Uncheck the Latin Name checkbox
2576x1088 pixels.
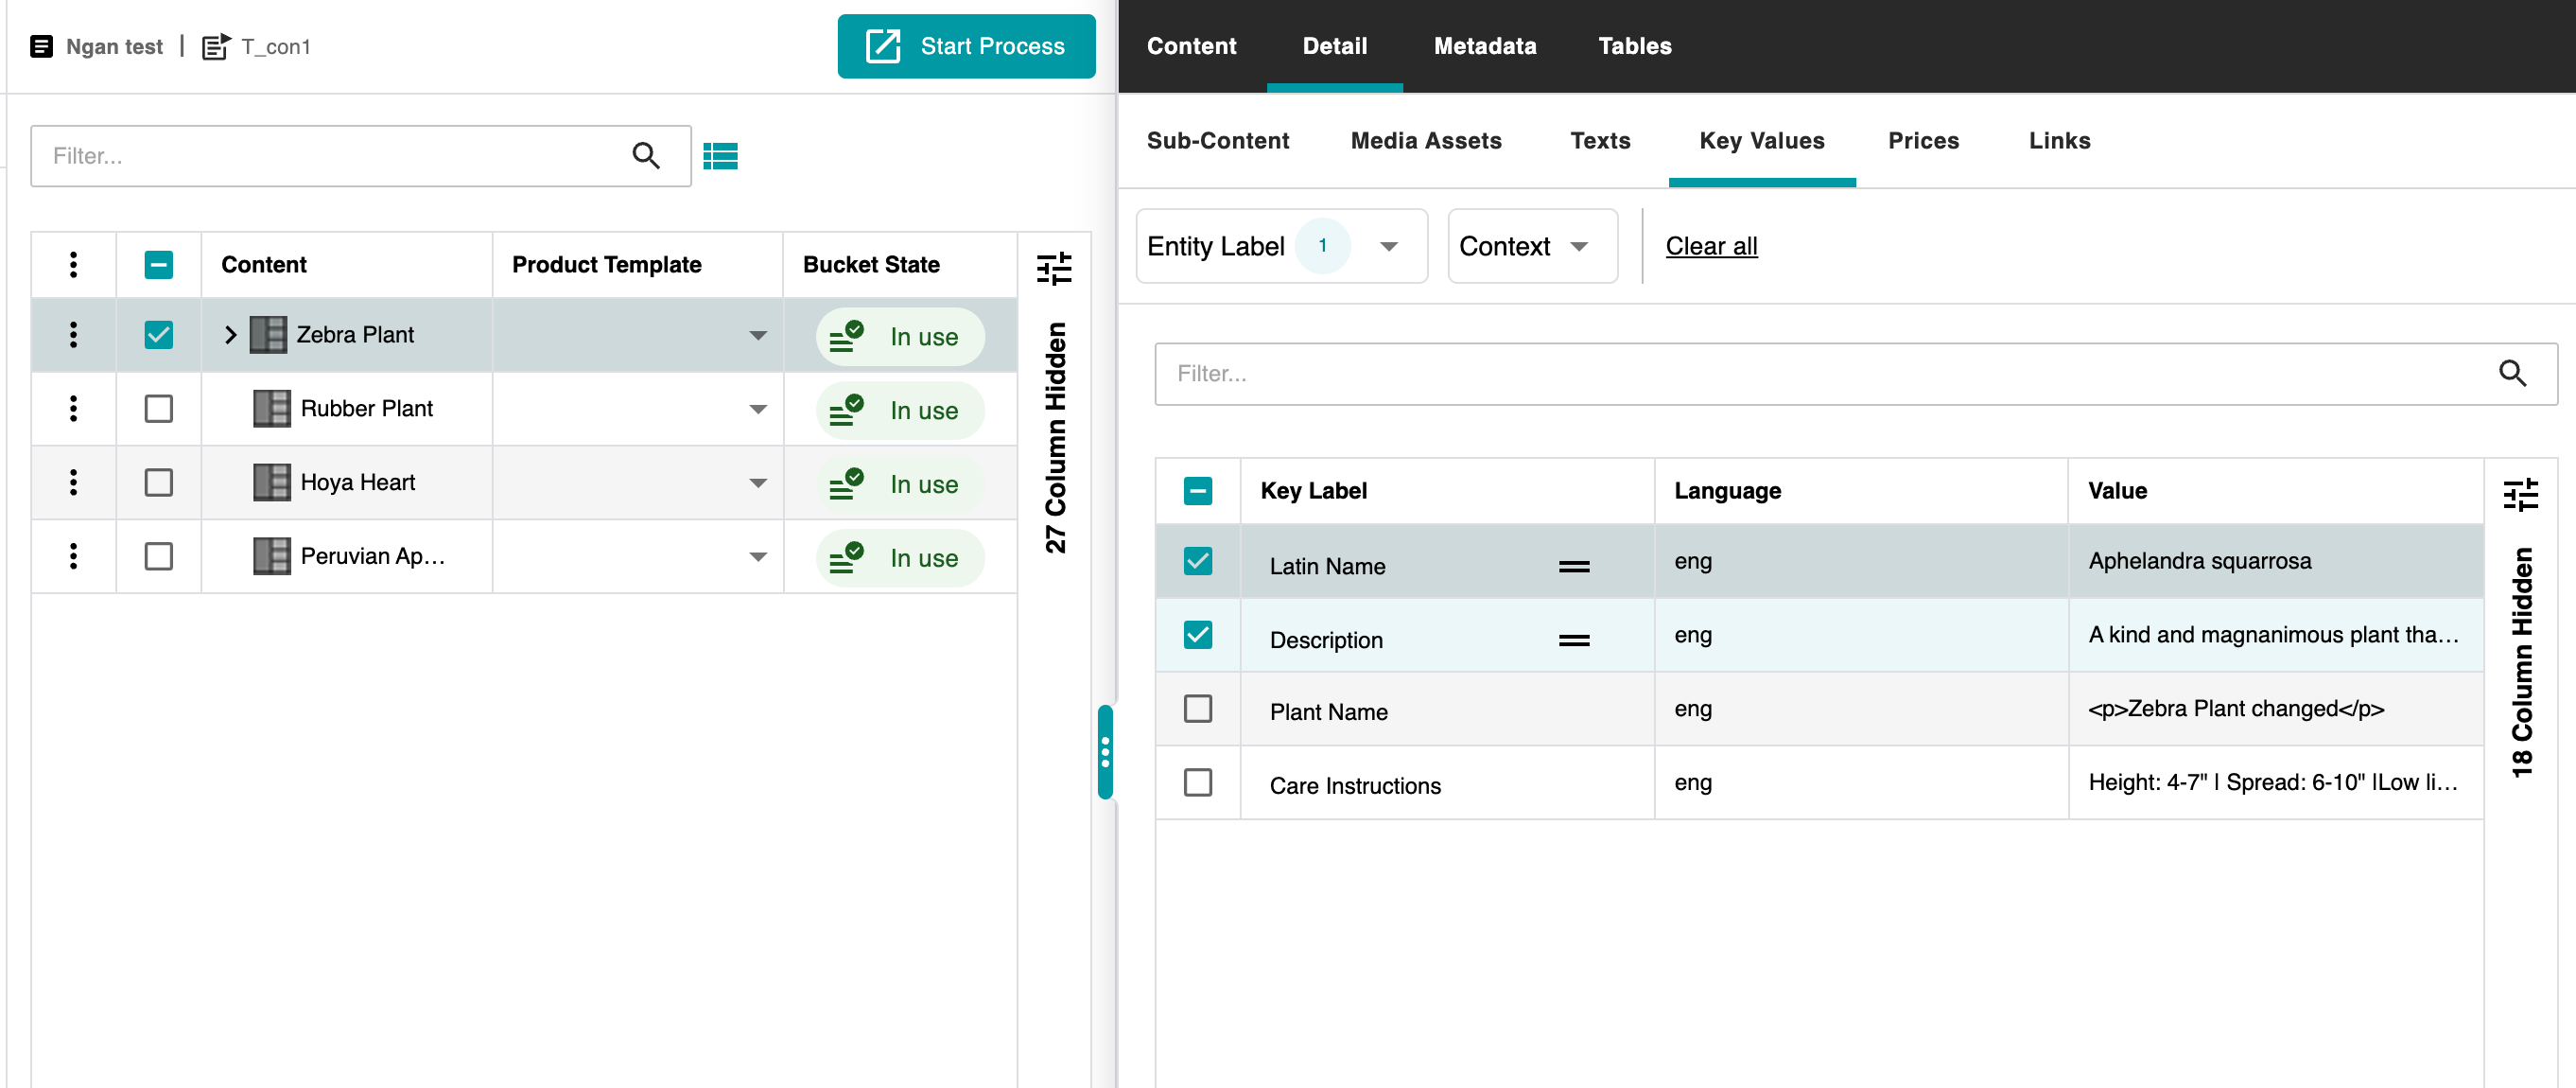click(1198, 561)
